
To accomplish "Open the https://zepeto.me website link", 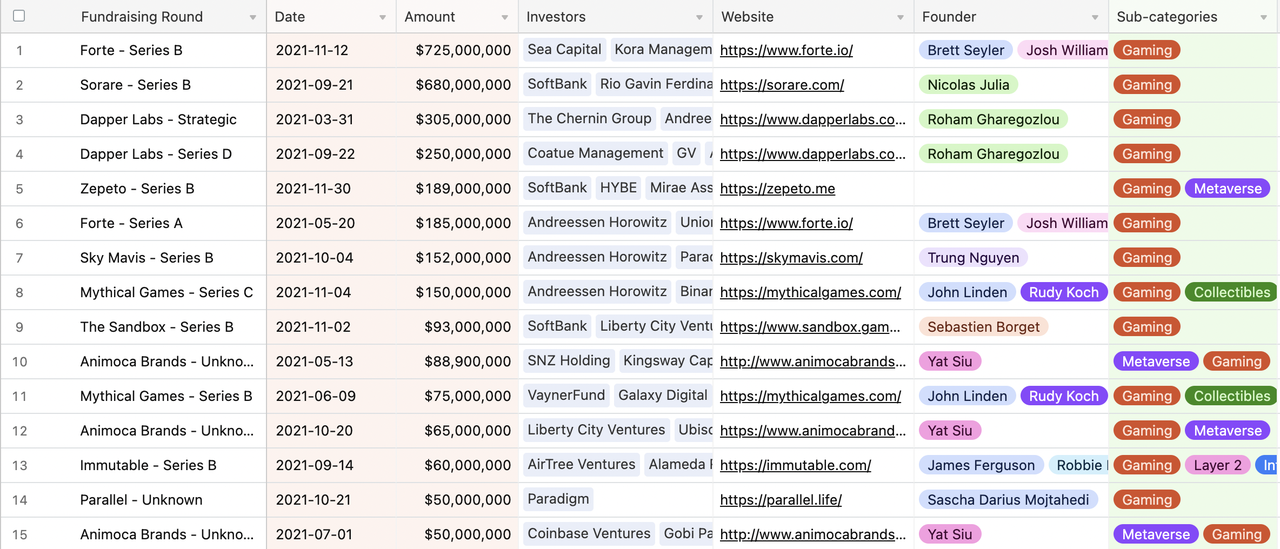I will coord(777,189).
